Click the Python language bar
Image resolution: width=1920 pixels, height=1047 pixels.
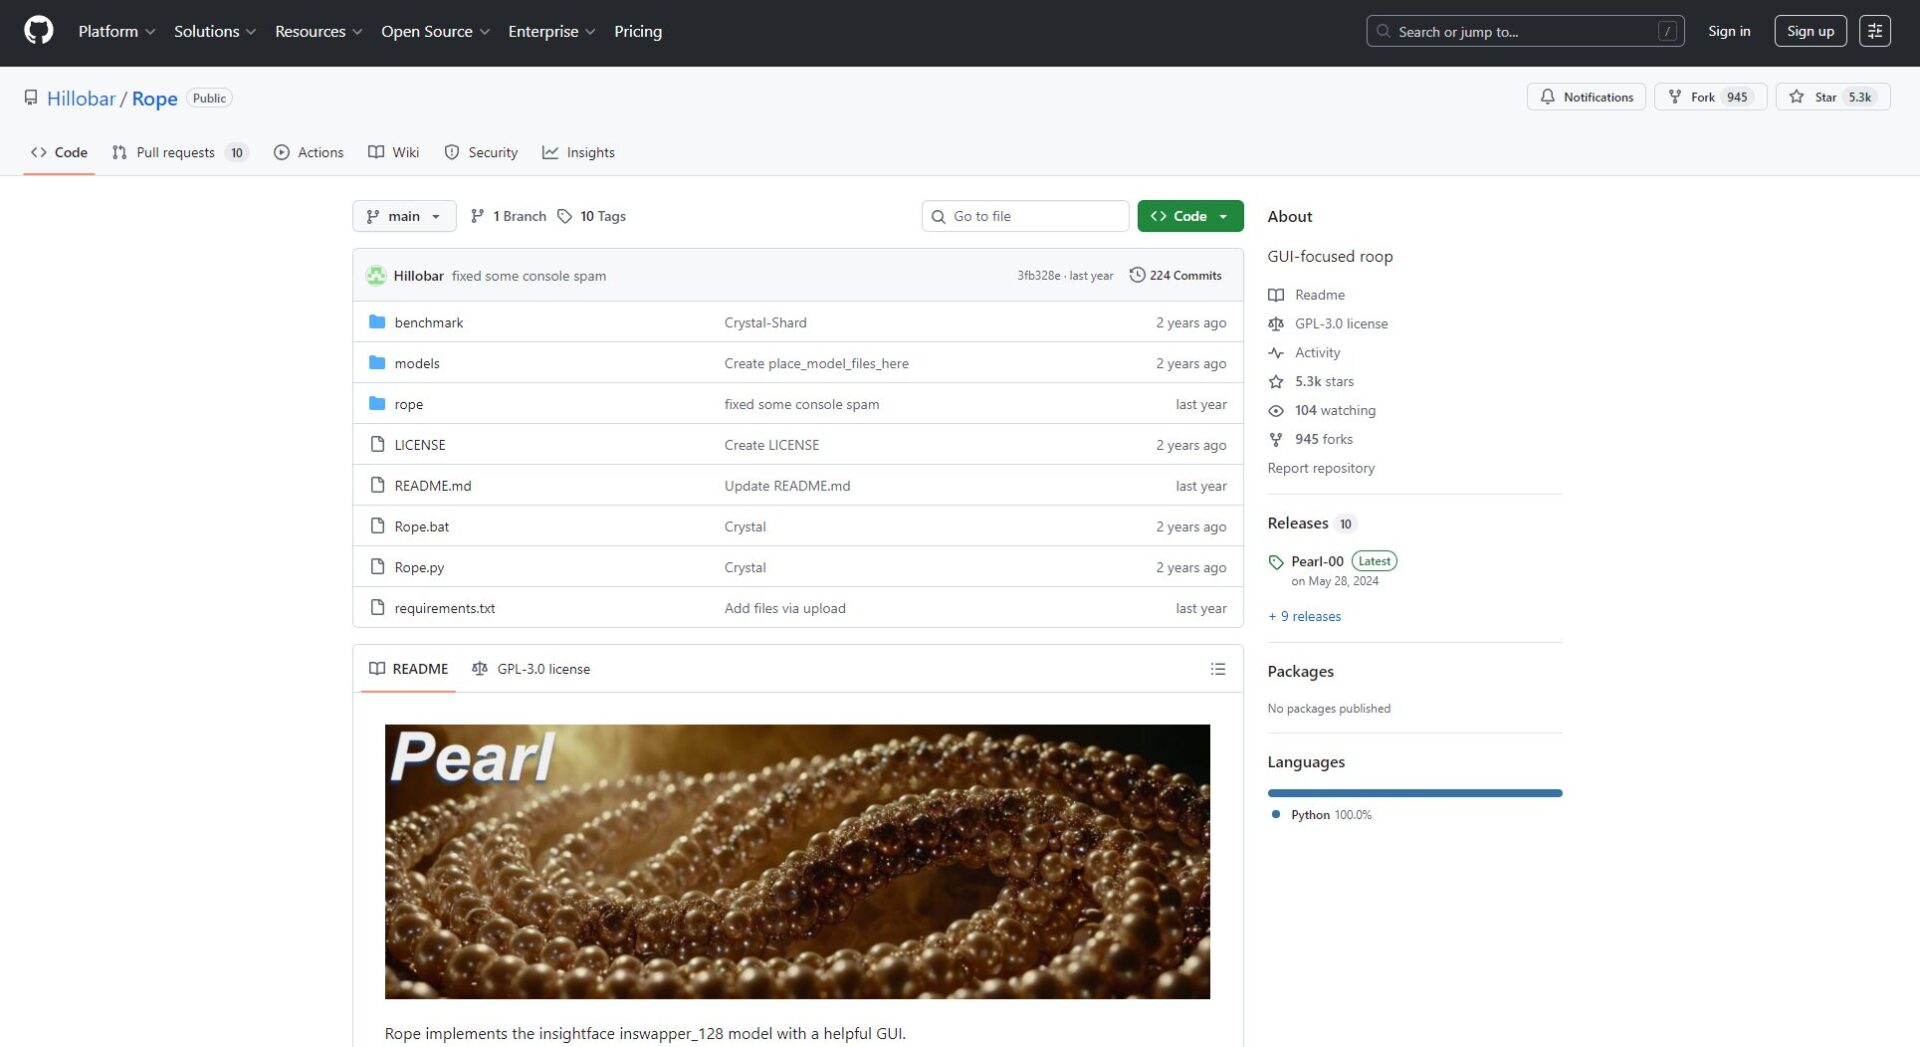click(x=1413, y=793)
